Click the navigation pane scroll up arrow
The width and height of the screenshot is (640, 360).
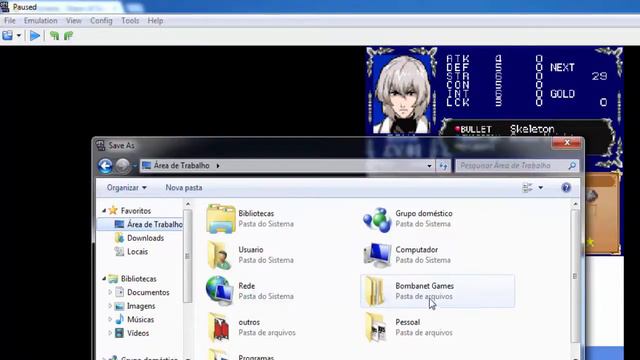[x=188, y=204]
